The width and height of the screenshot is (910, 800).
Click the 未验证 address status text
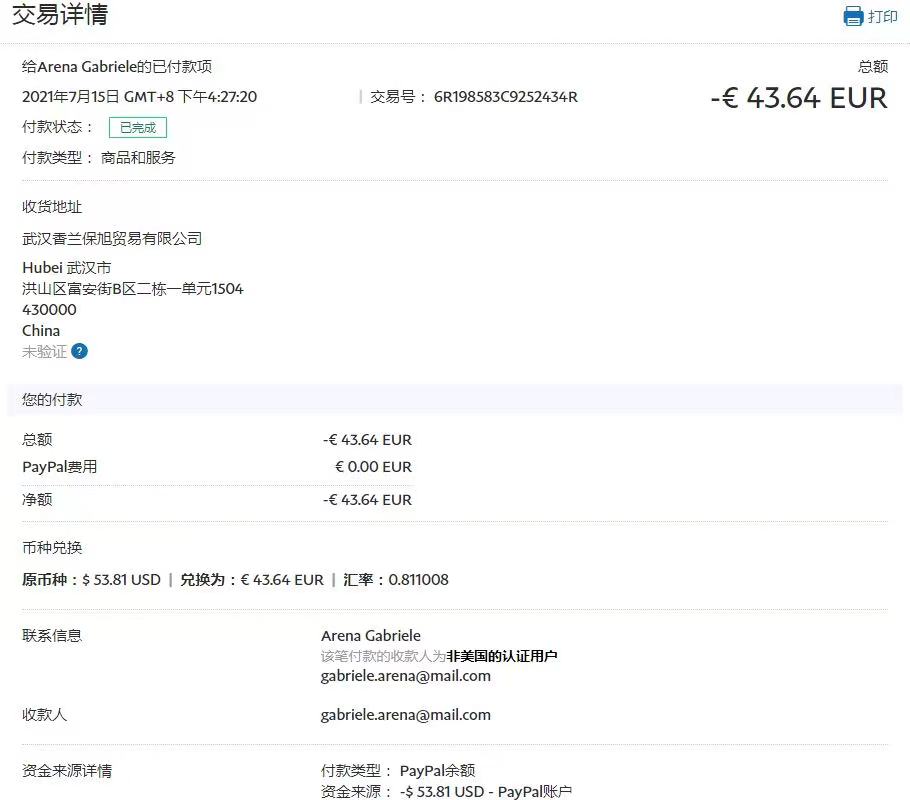(x=44, y=351)
